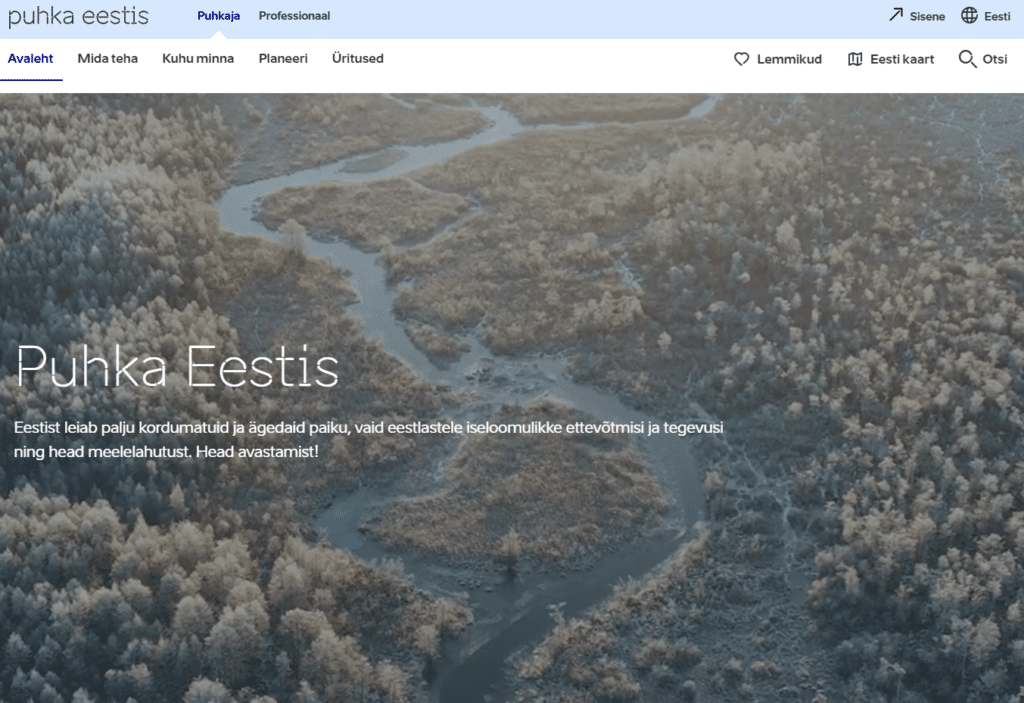Expand the Kuhu minna menu
Viewport: 1024px width, 703px height.
[x=198, y=59]
